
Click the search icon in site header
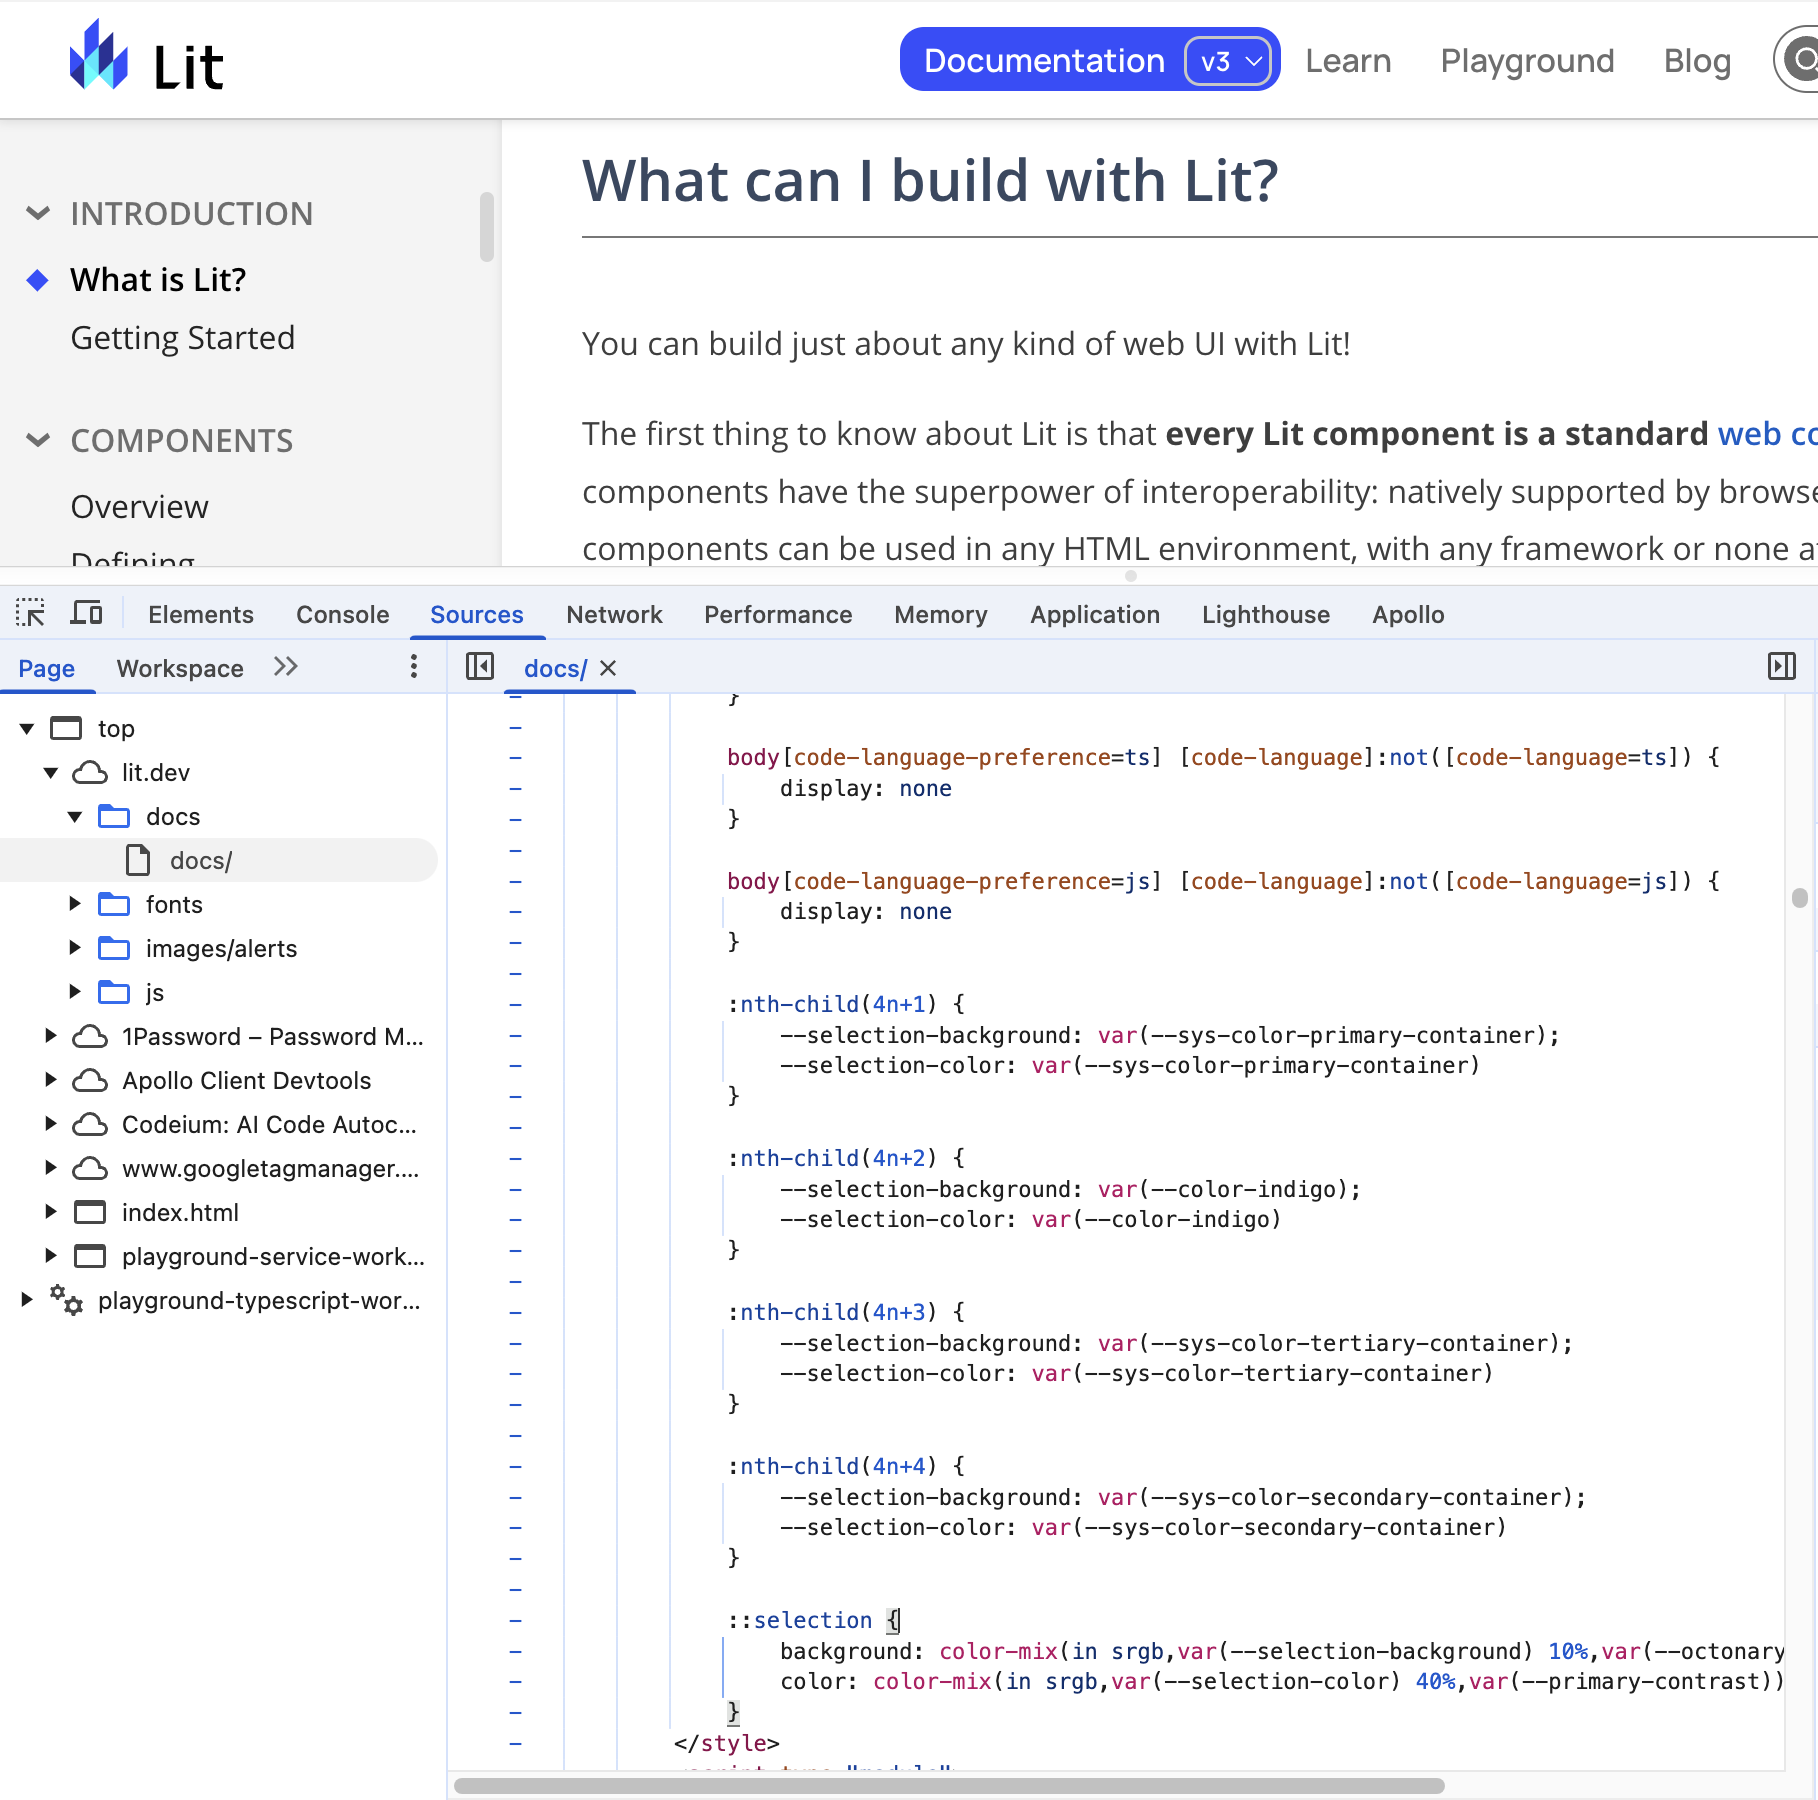click(x=1803, y=60)
